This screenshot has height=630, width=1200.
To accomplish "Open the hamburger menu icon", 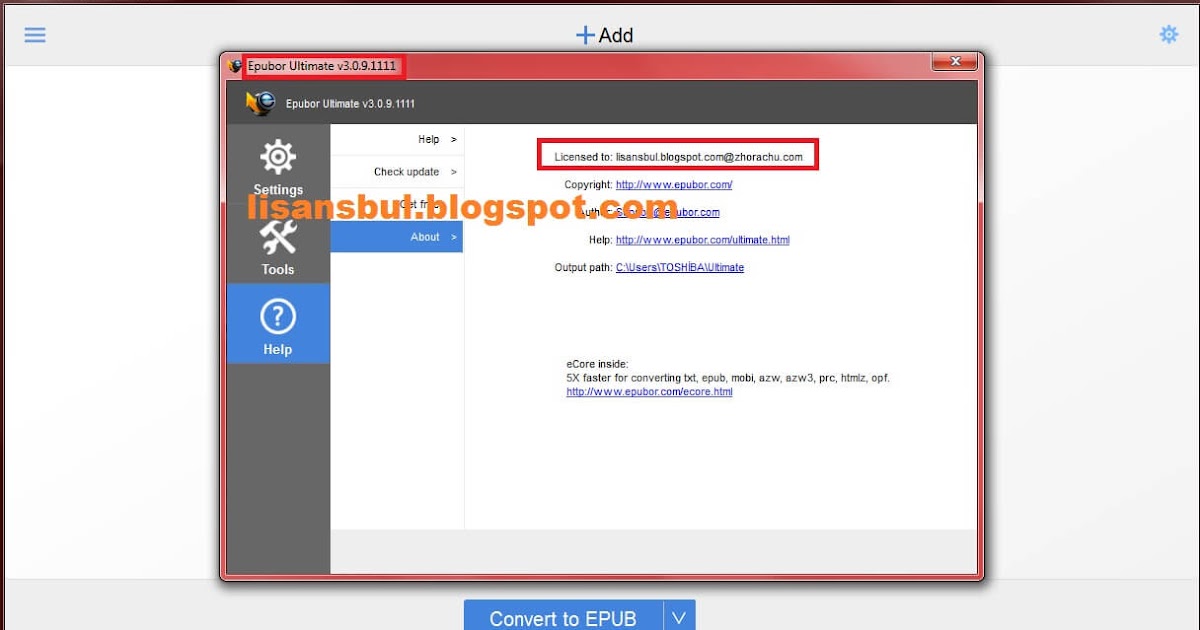I will (x=35, y=34).
